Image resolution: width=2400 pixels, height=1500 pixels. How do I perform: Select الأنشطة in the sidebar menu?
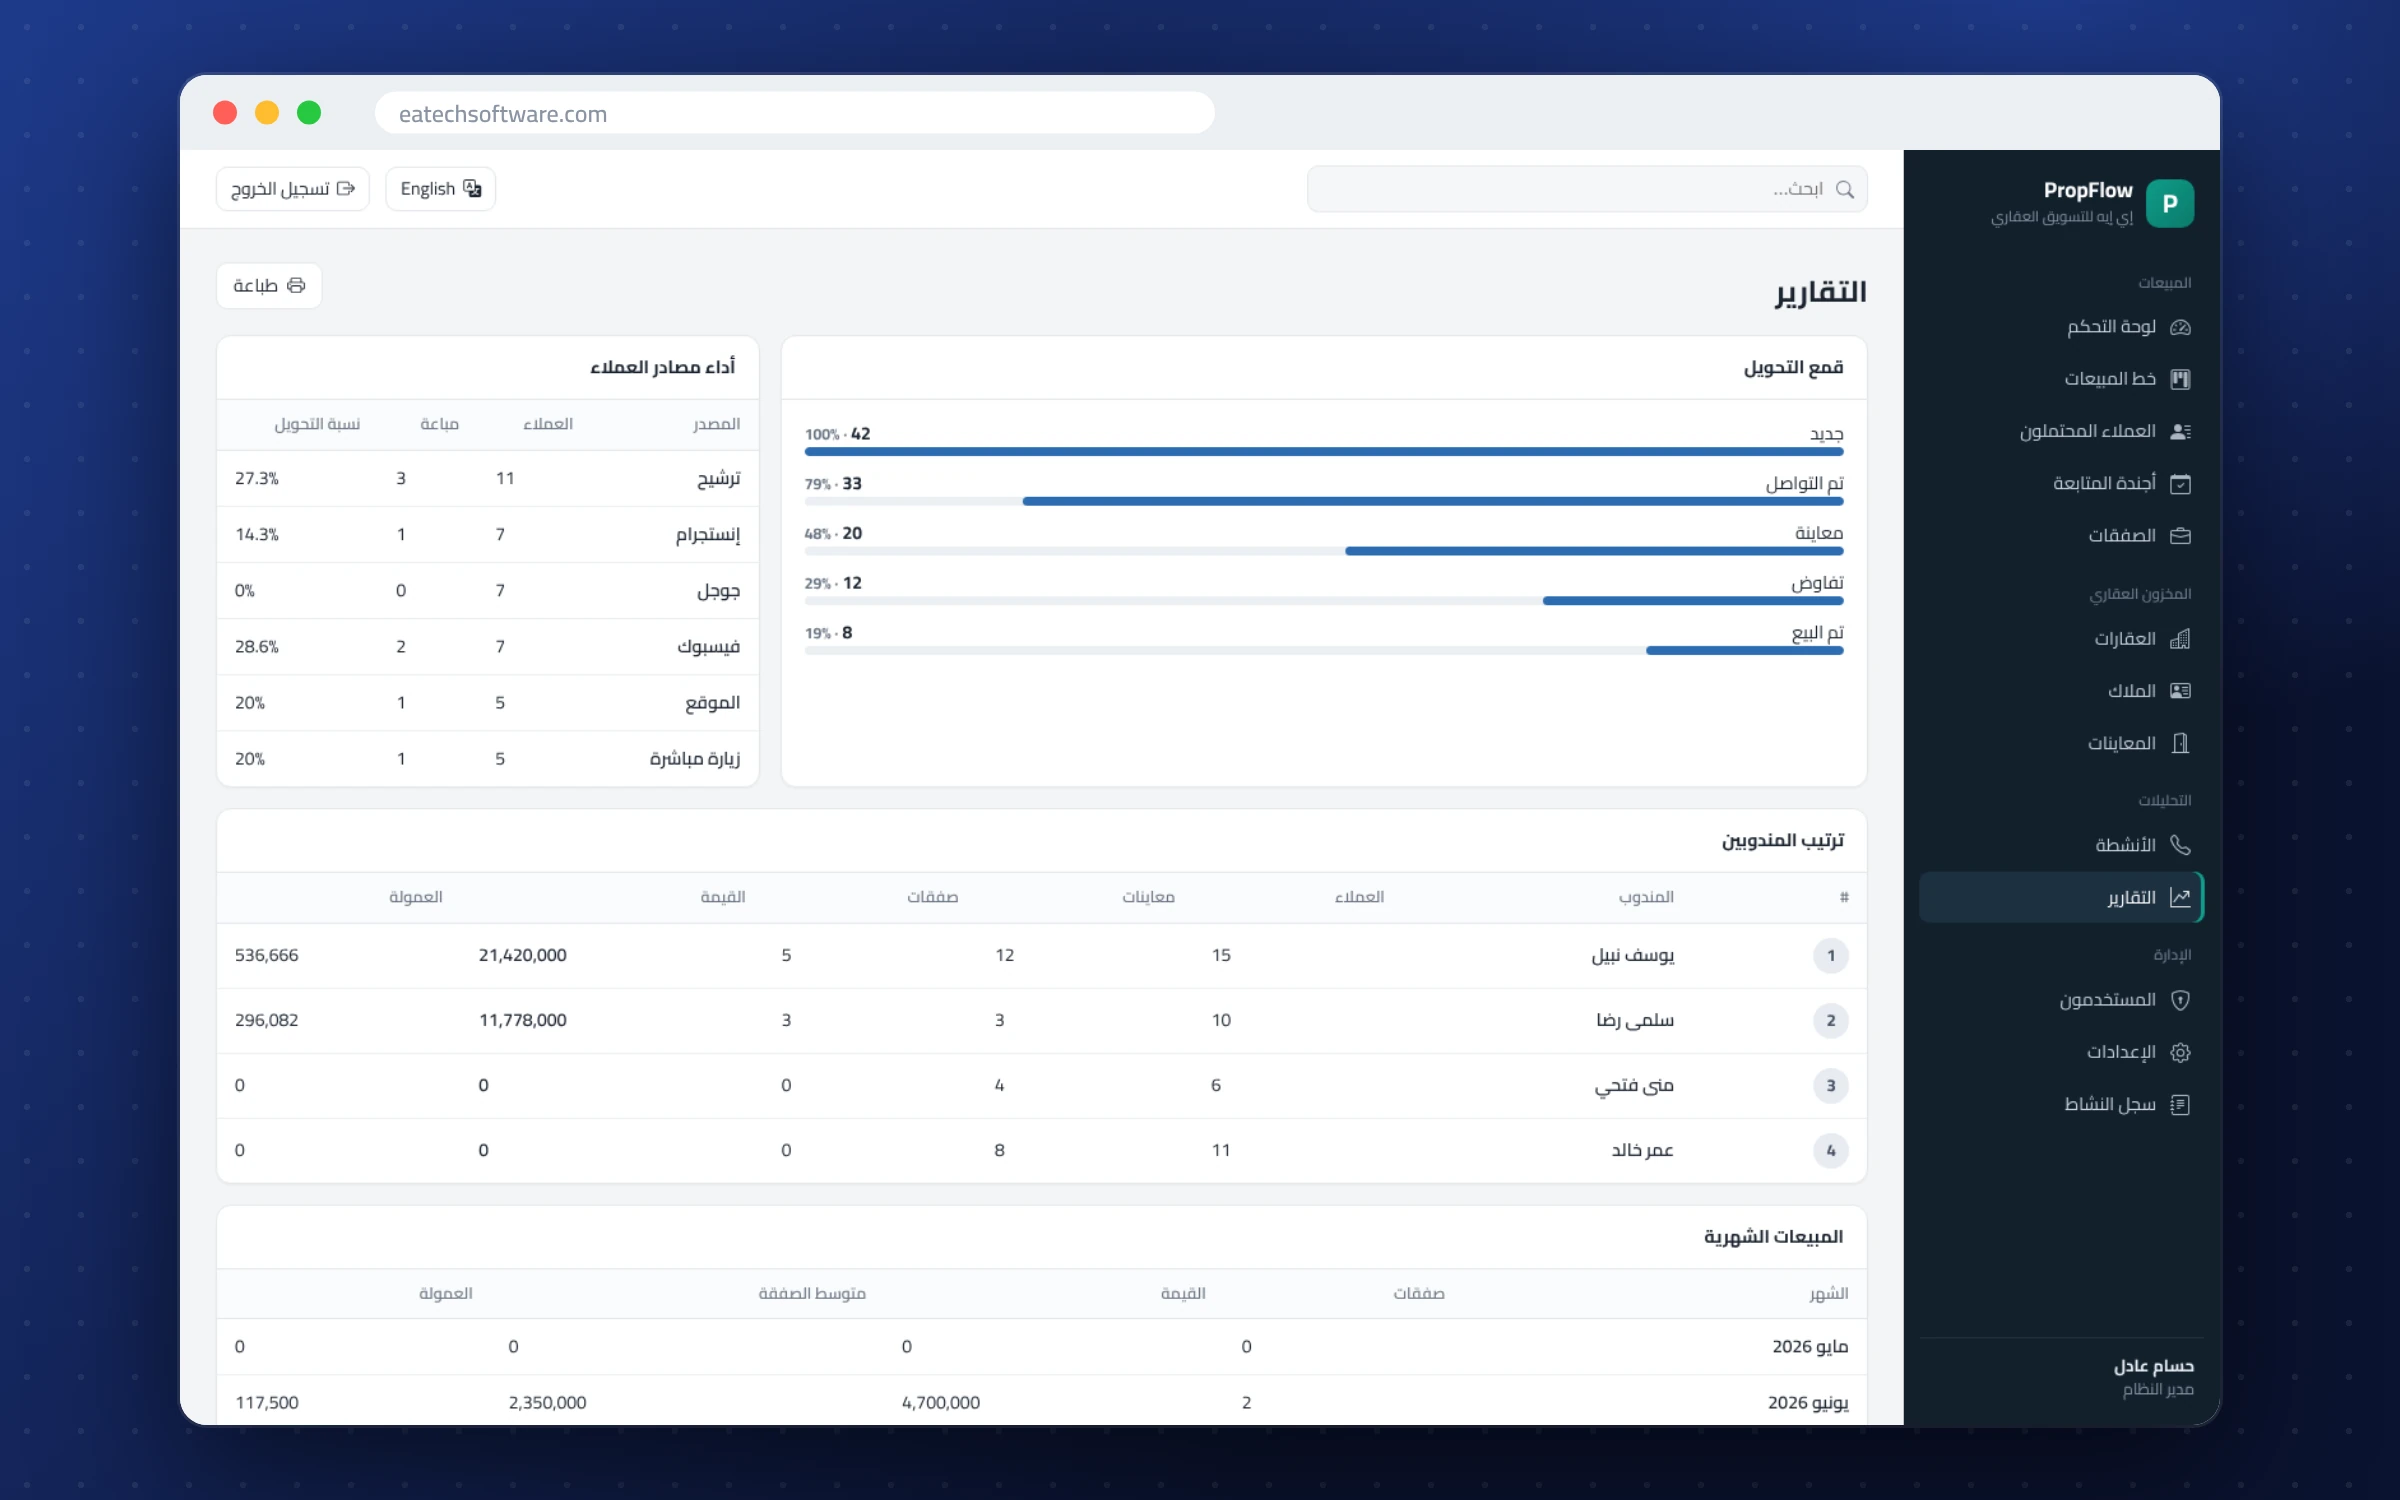tap(2060, 845)
